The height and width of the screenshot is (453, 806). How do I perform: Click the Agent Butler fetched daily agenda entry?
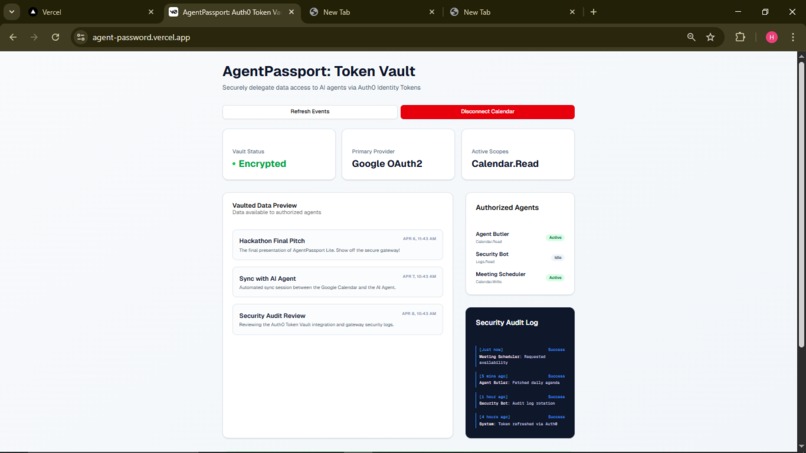coord(520,379)
